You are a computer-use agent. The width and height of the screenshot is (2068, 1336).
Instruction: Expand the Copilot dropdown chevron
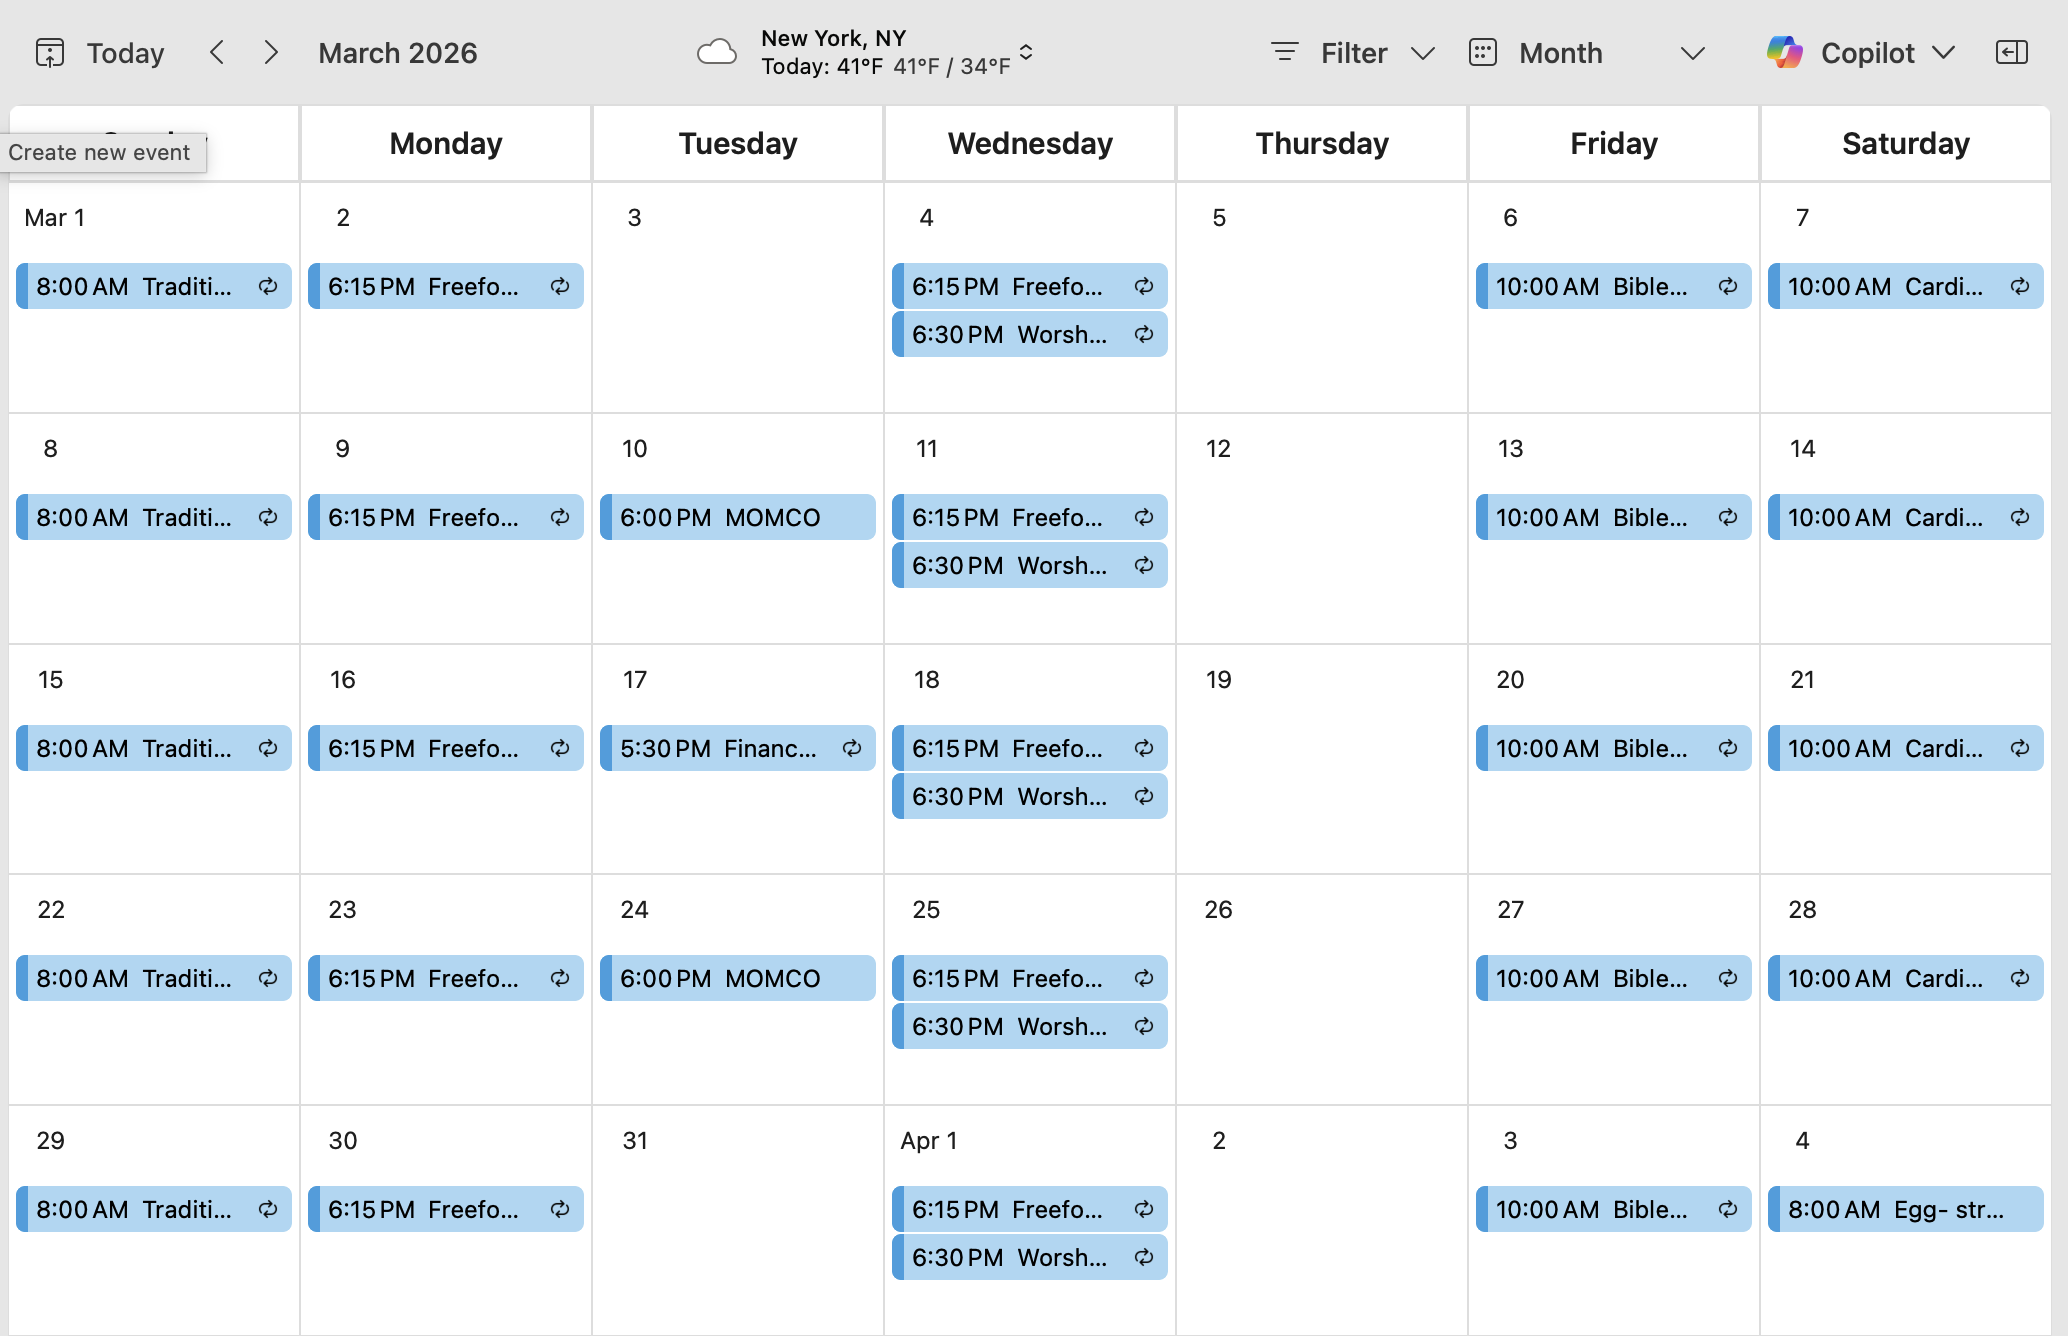(1943, 53)
